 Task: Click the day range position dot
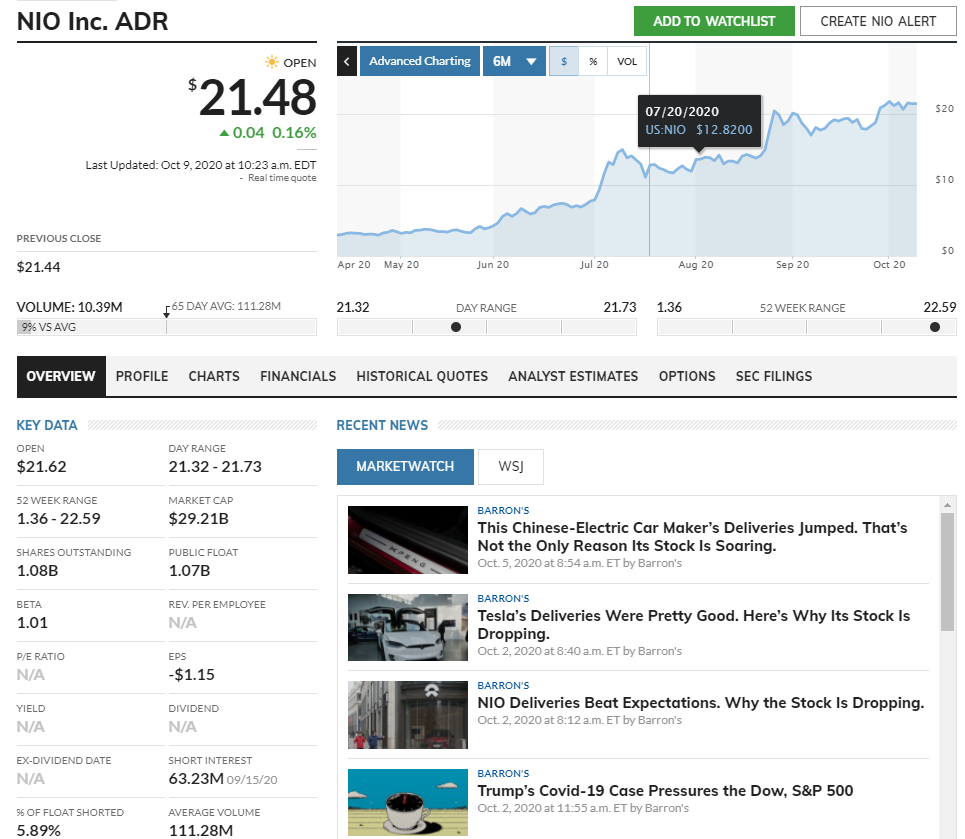pos(456,327)
